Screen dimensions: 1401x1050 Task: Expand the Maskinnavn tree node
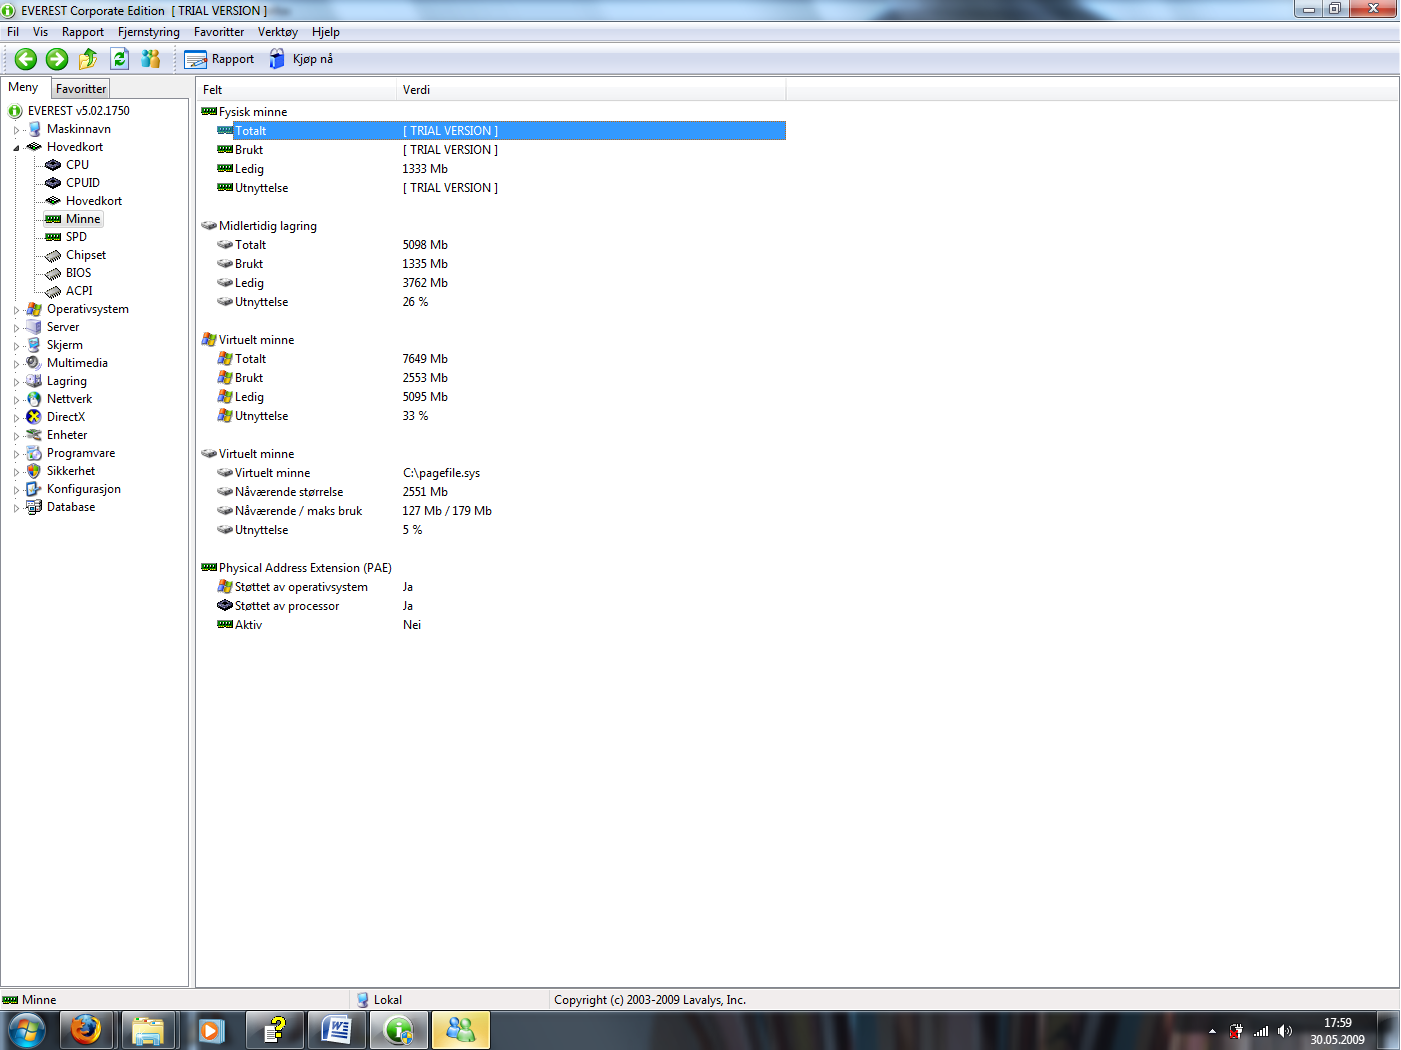point(16,130)
